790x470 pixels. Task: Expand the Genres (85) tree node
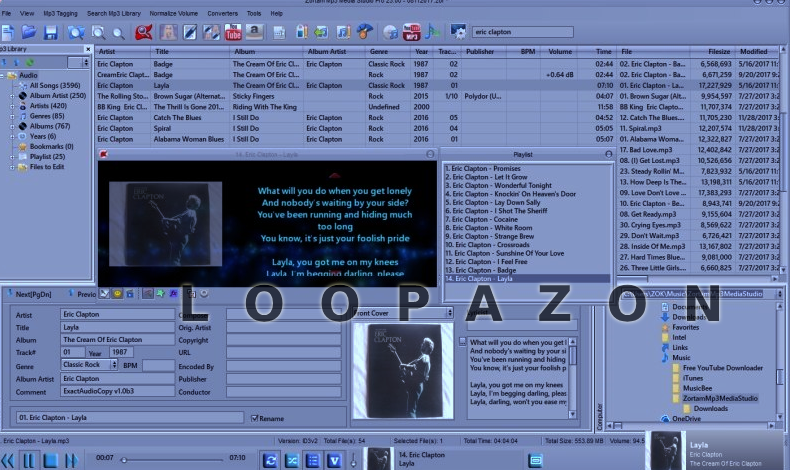coord(12,116)
